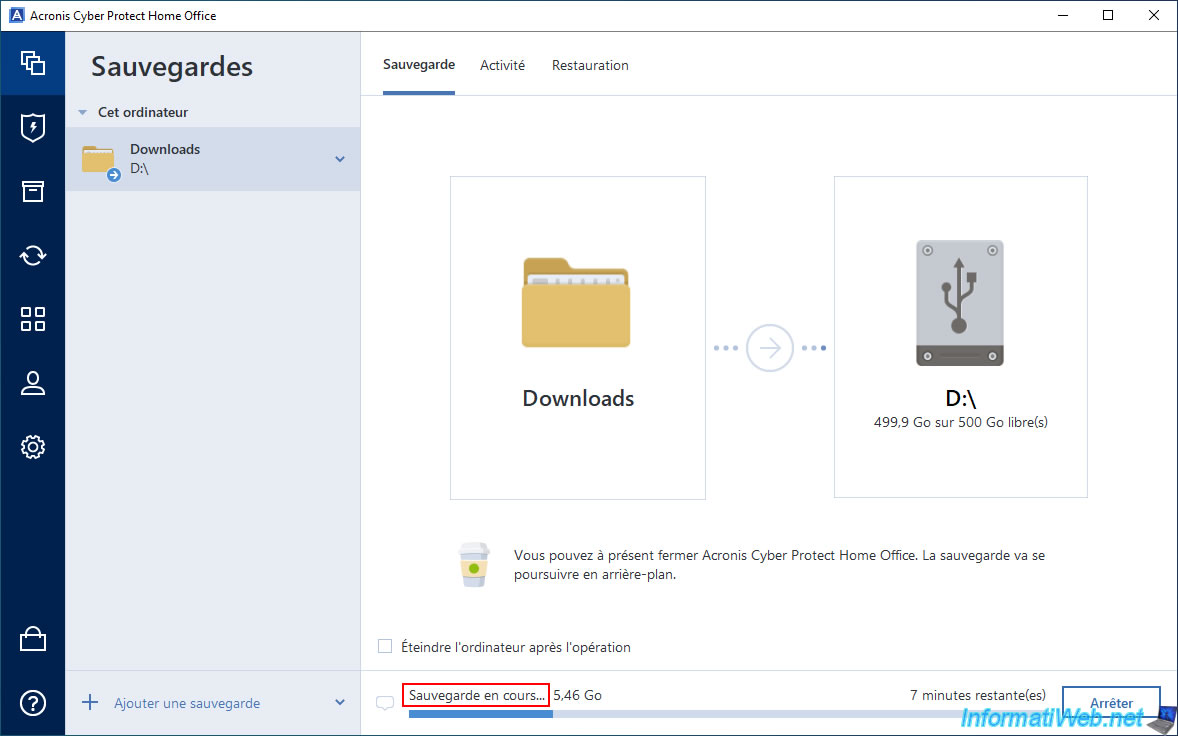Click the Downloads folder icon in backup list
This screenshot has height=736, width=1178.
tap(99, 161)
